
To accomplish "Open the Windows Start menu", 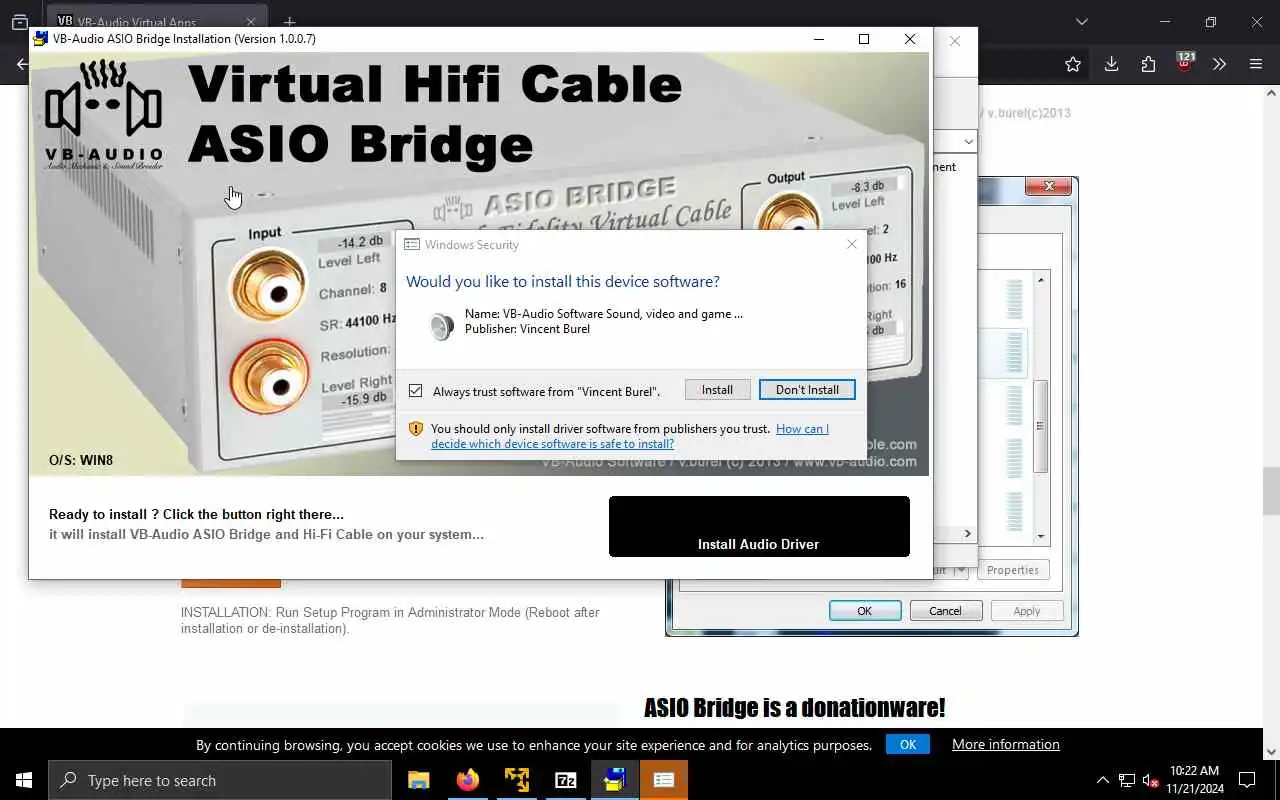I will click(24, 780).
